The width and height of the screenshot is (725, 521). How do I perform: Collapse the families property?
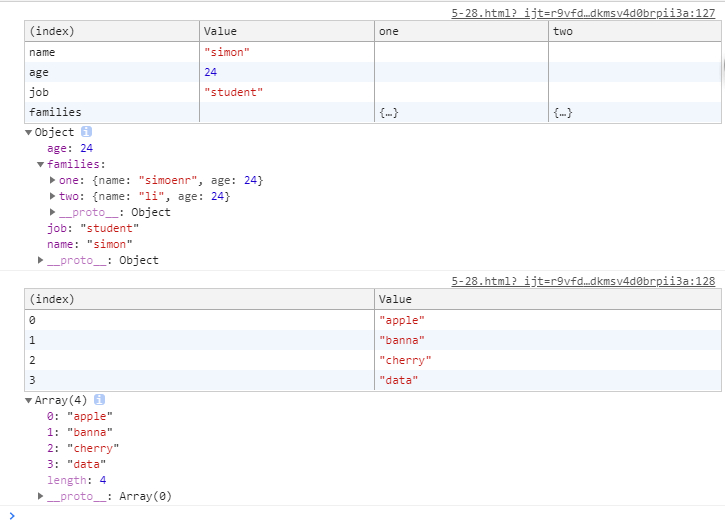click(40, 164)
